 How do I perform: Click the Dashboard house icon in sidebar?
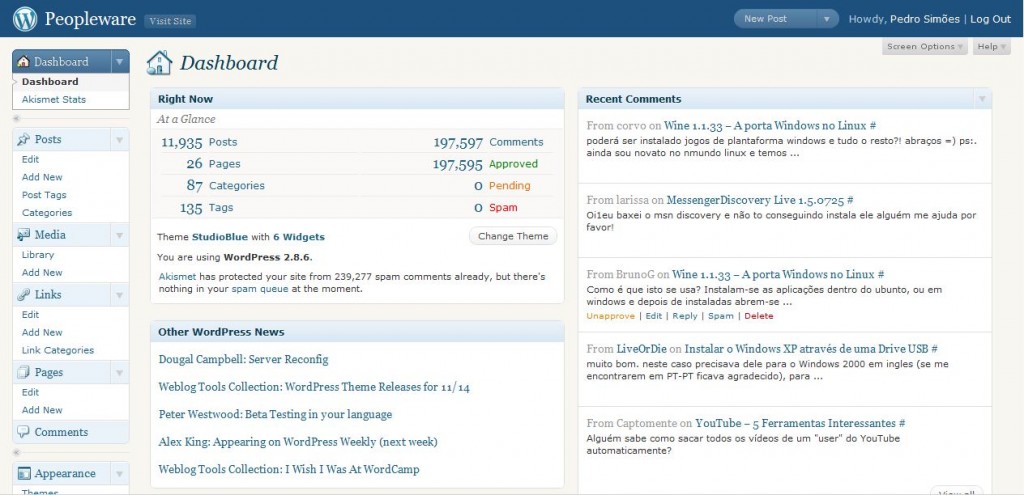point(24,61)
